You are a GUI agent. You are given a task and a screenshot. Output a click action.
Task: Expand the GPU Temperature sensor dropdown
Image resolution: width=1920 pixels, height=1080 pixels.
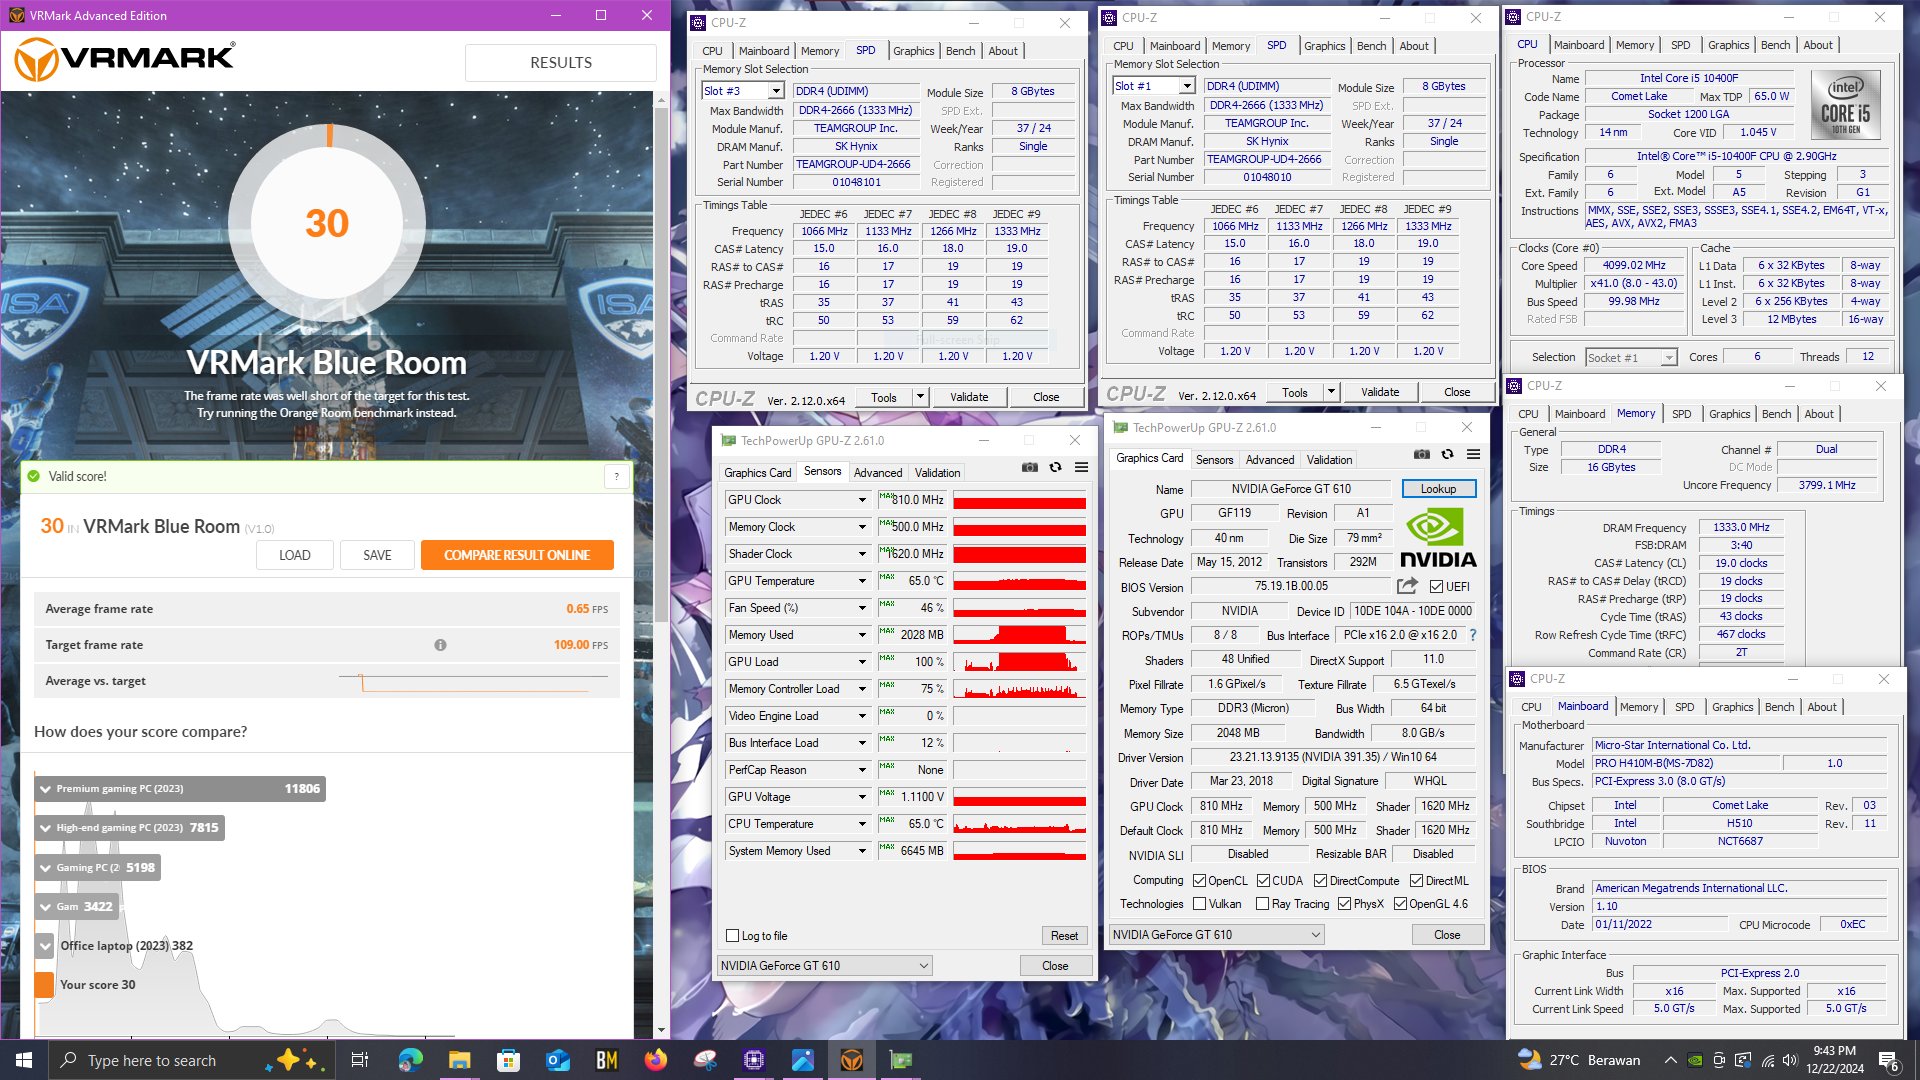[861, 581]
